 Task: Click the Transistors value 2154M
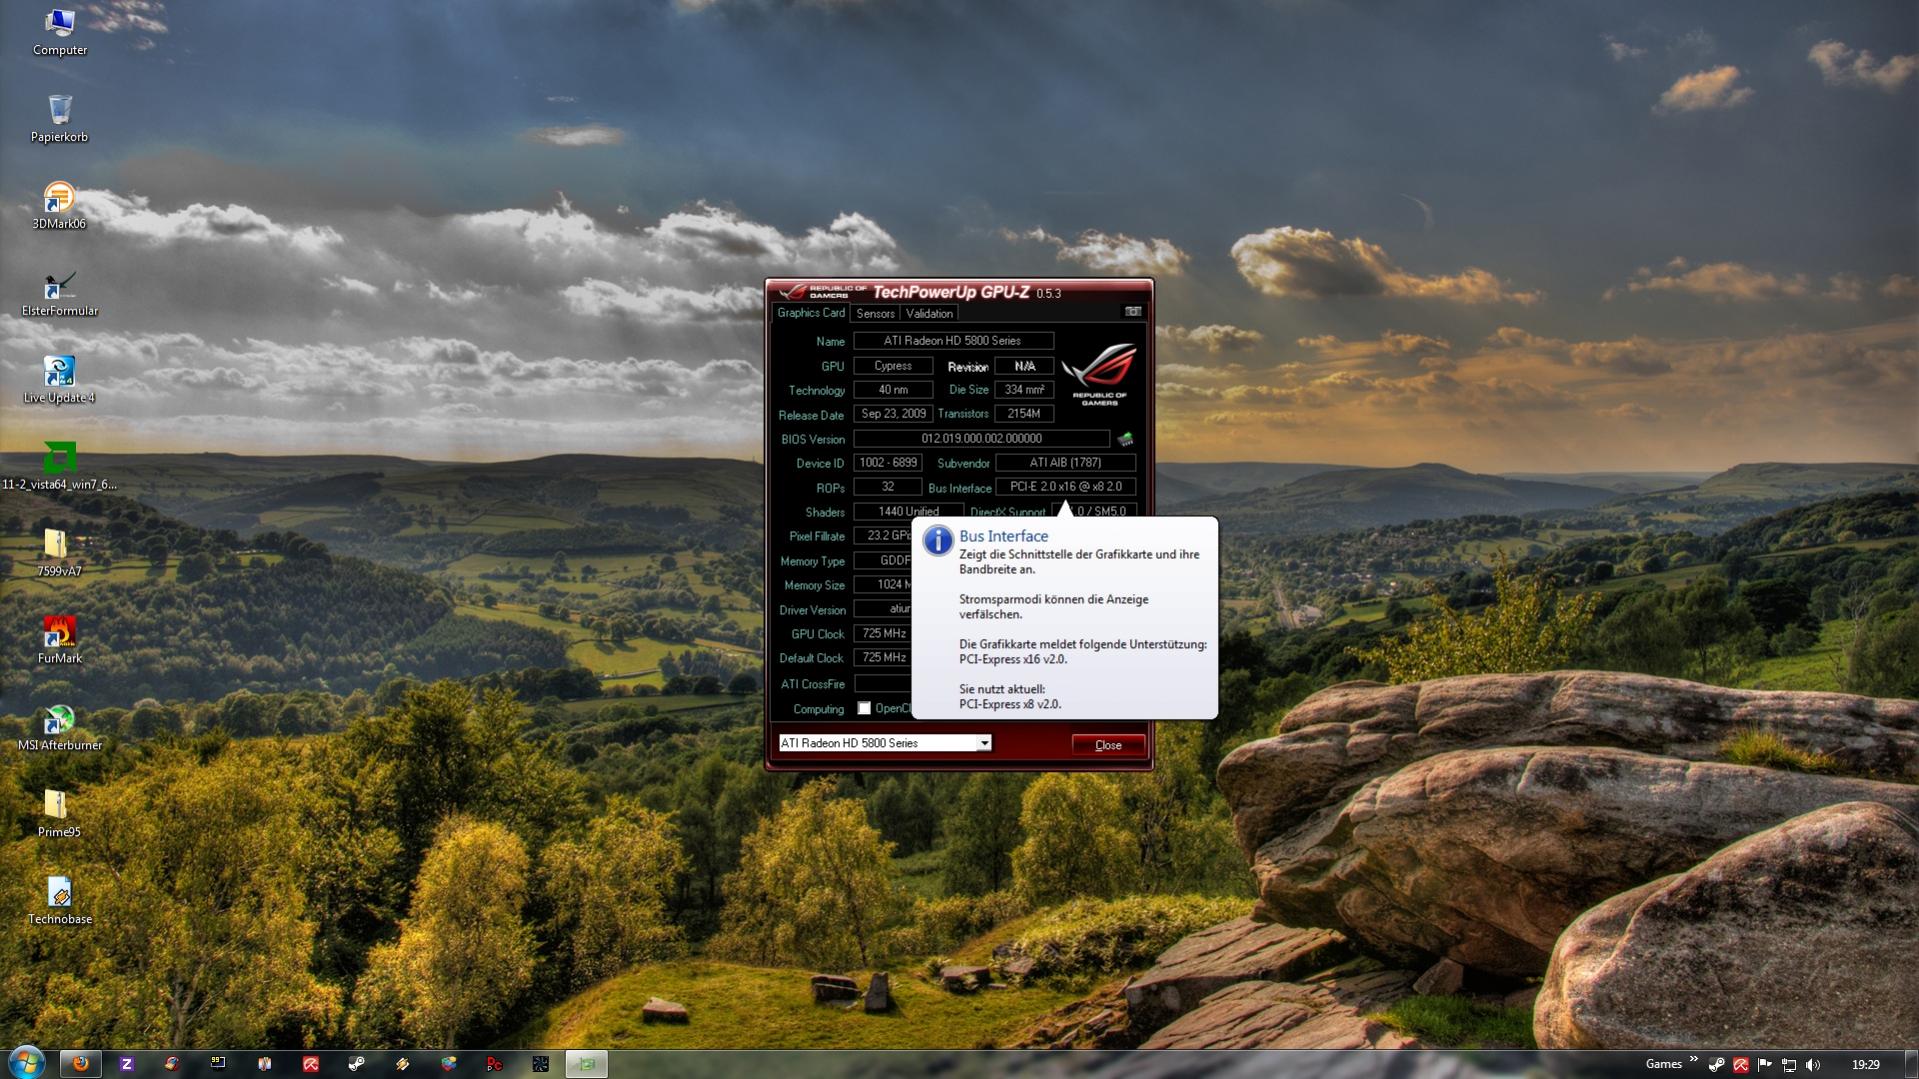coord(1024,414)
